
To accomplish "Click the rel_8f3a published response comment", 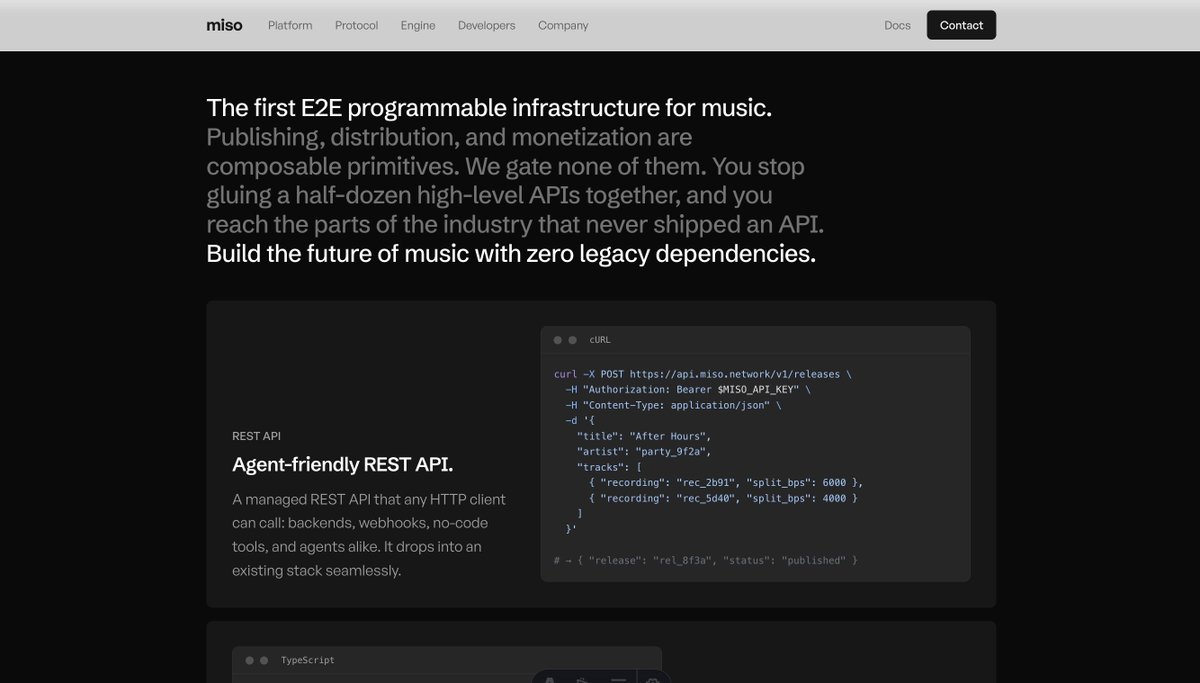I will point(706,560).
